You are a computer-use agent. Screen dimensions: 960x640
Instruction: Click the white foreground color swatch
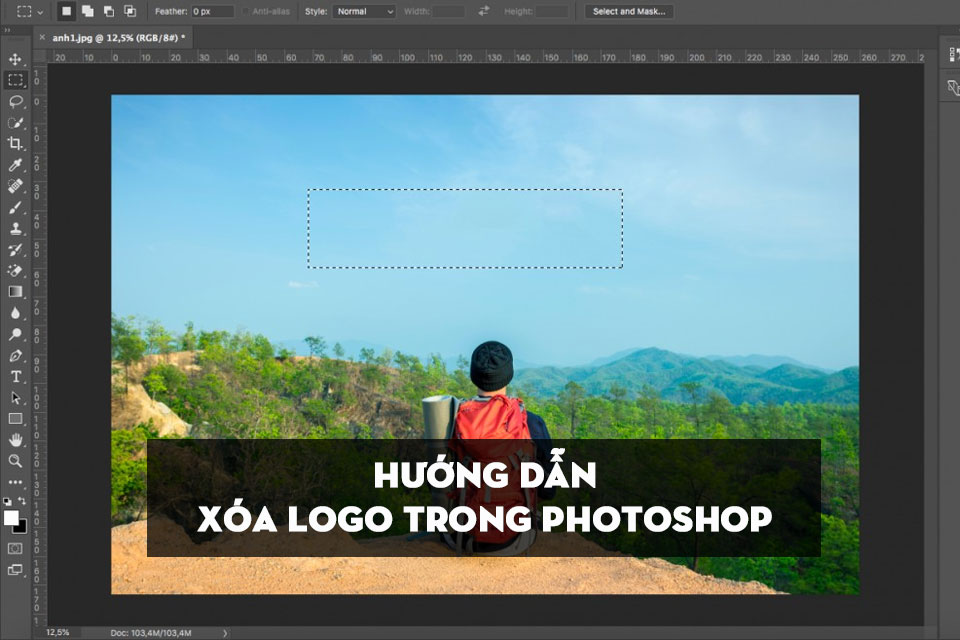(11, 517)
